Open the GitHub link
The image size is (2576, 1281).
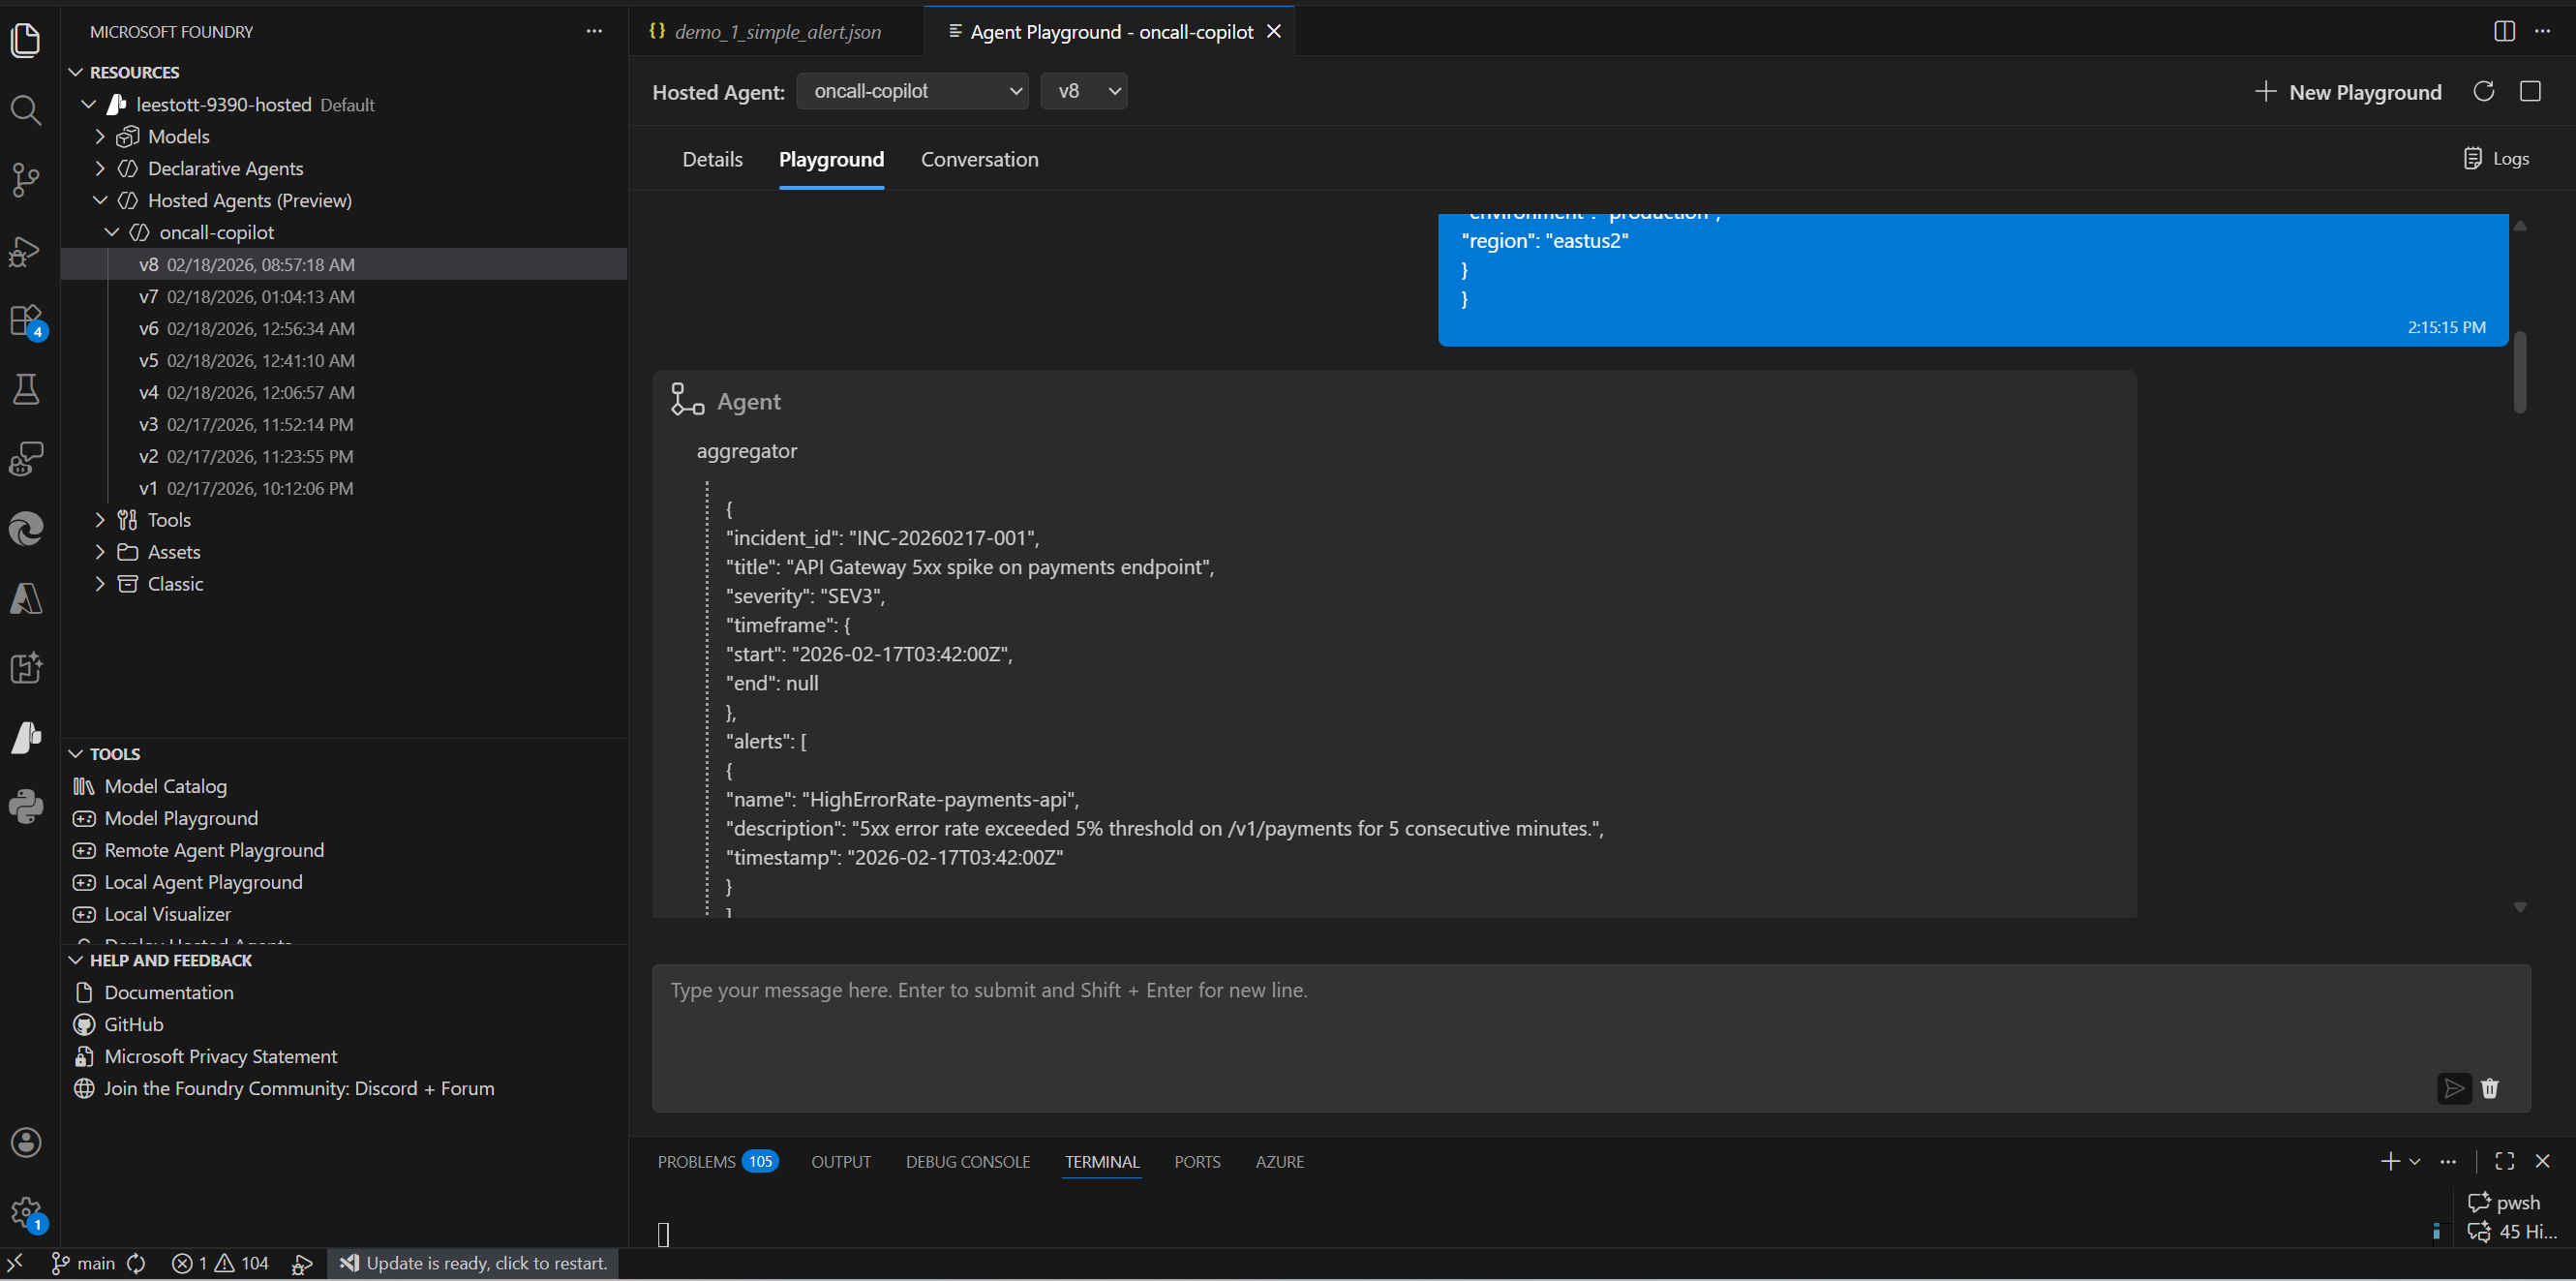[x=134, y=1024]
